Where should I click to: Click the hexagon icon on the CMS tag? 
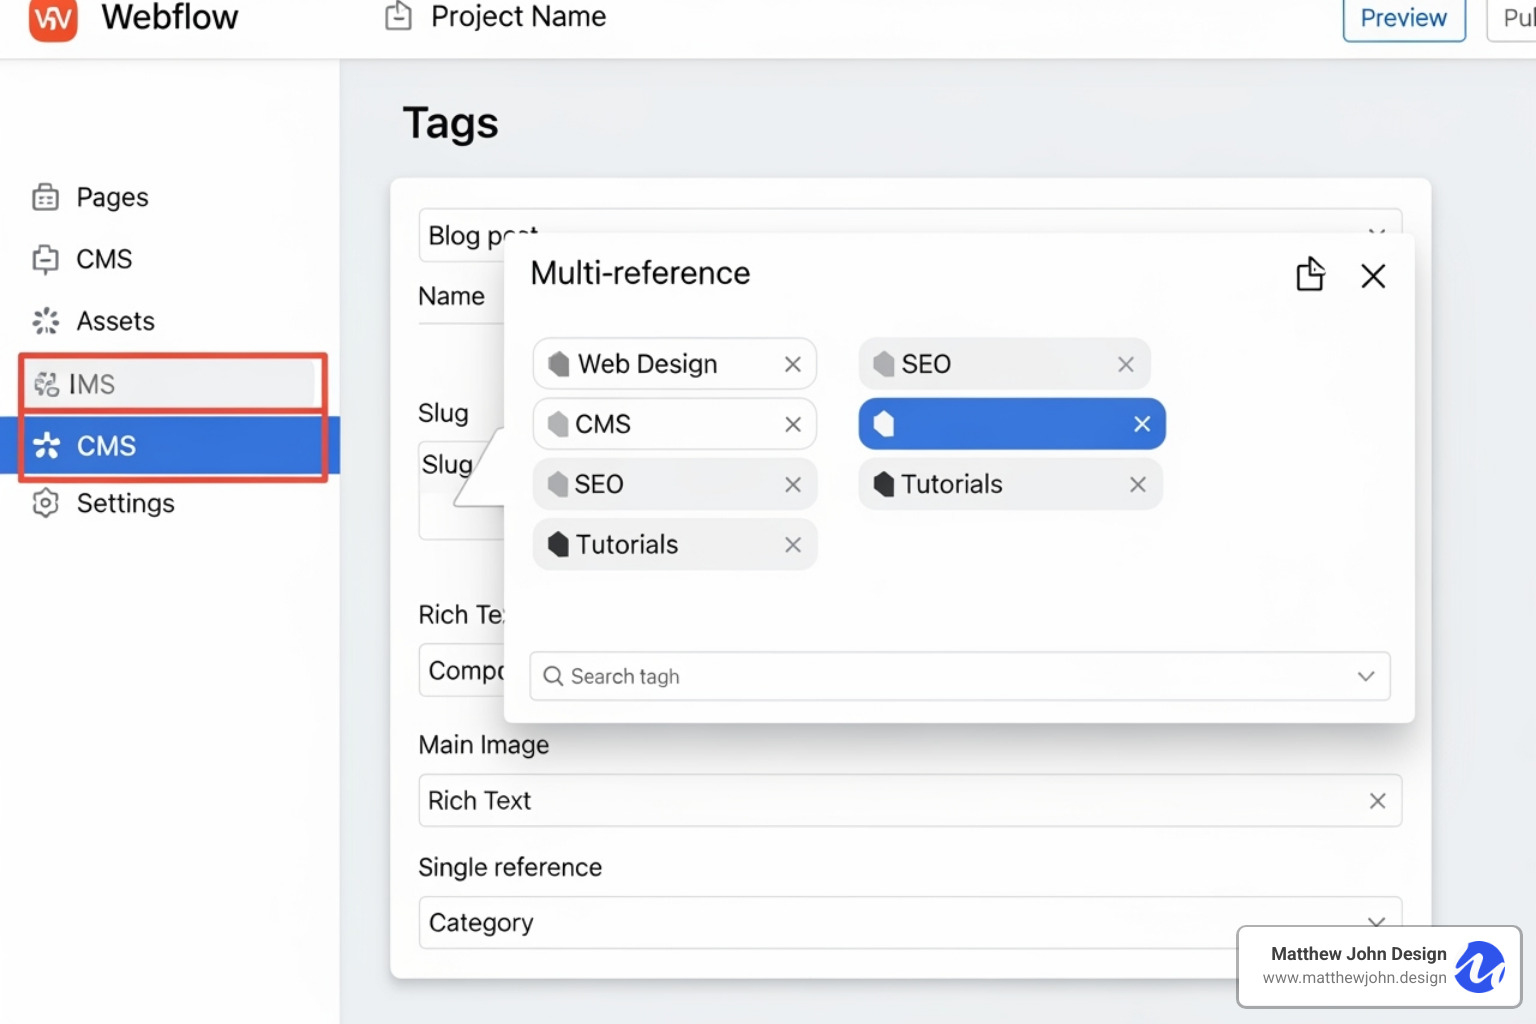[558, 424]
